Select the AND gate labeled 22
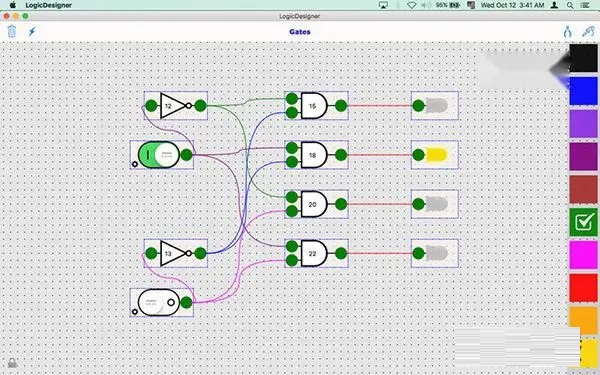600x375 pixels. 314,253
